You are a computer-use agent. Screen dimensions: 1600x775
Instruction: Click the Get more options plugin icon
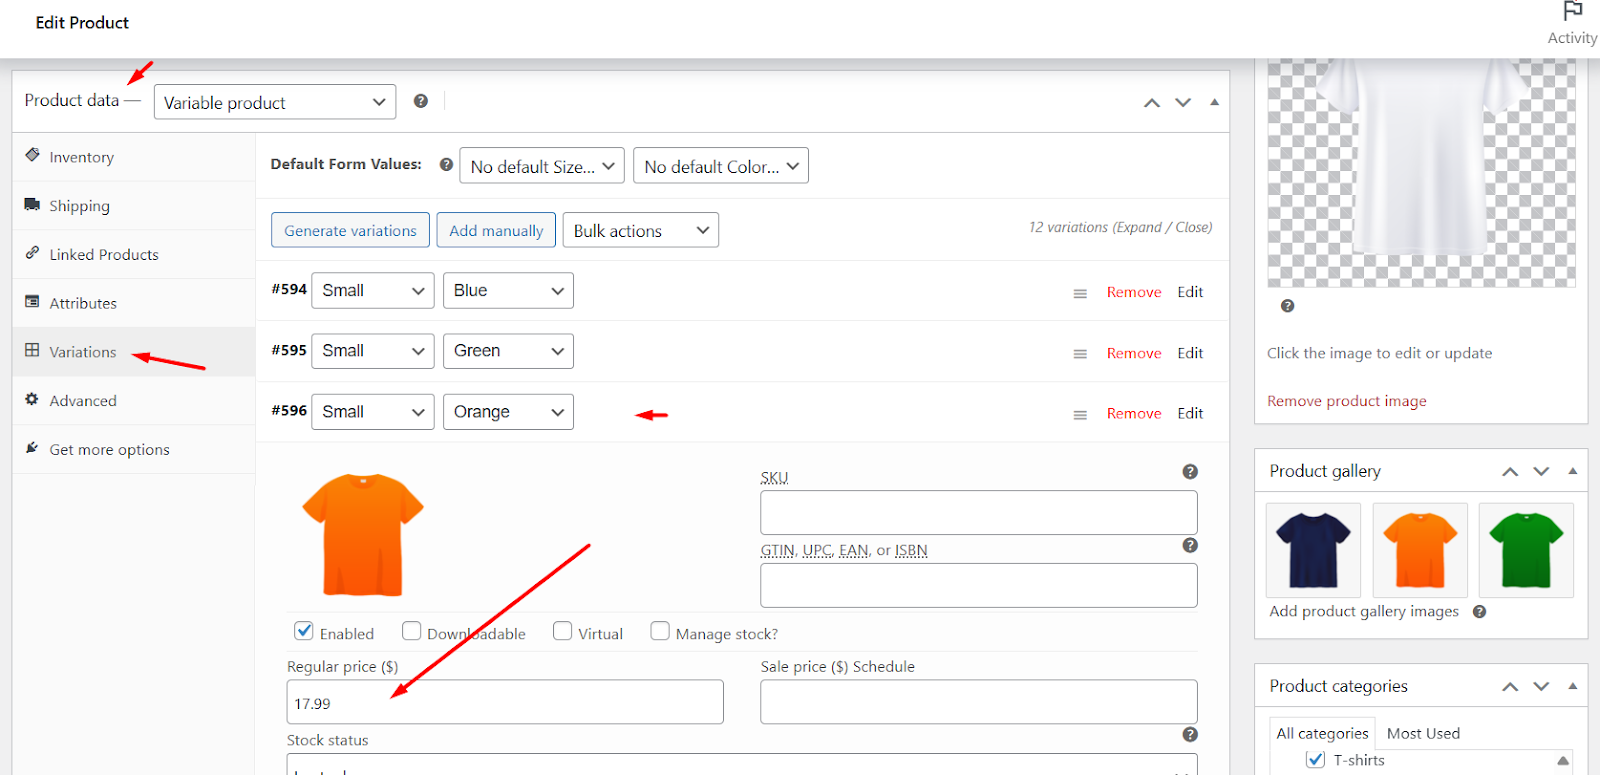pos(32,448)
